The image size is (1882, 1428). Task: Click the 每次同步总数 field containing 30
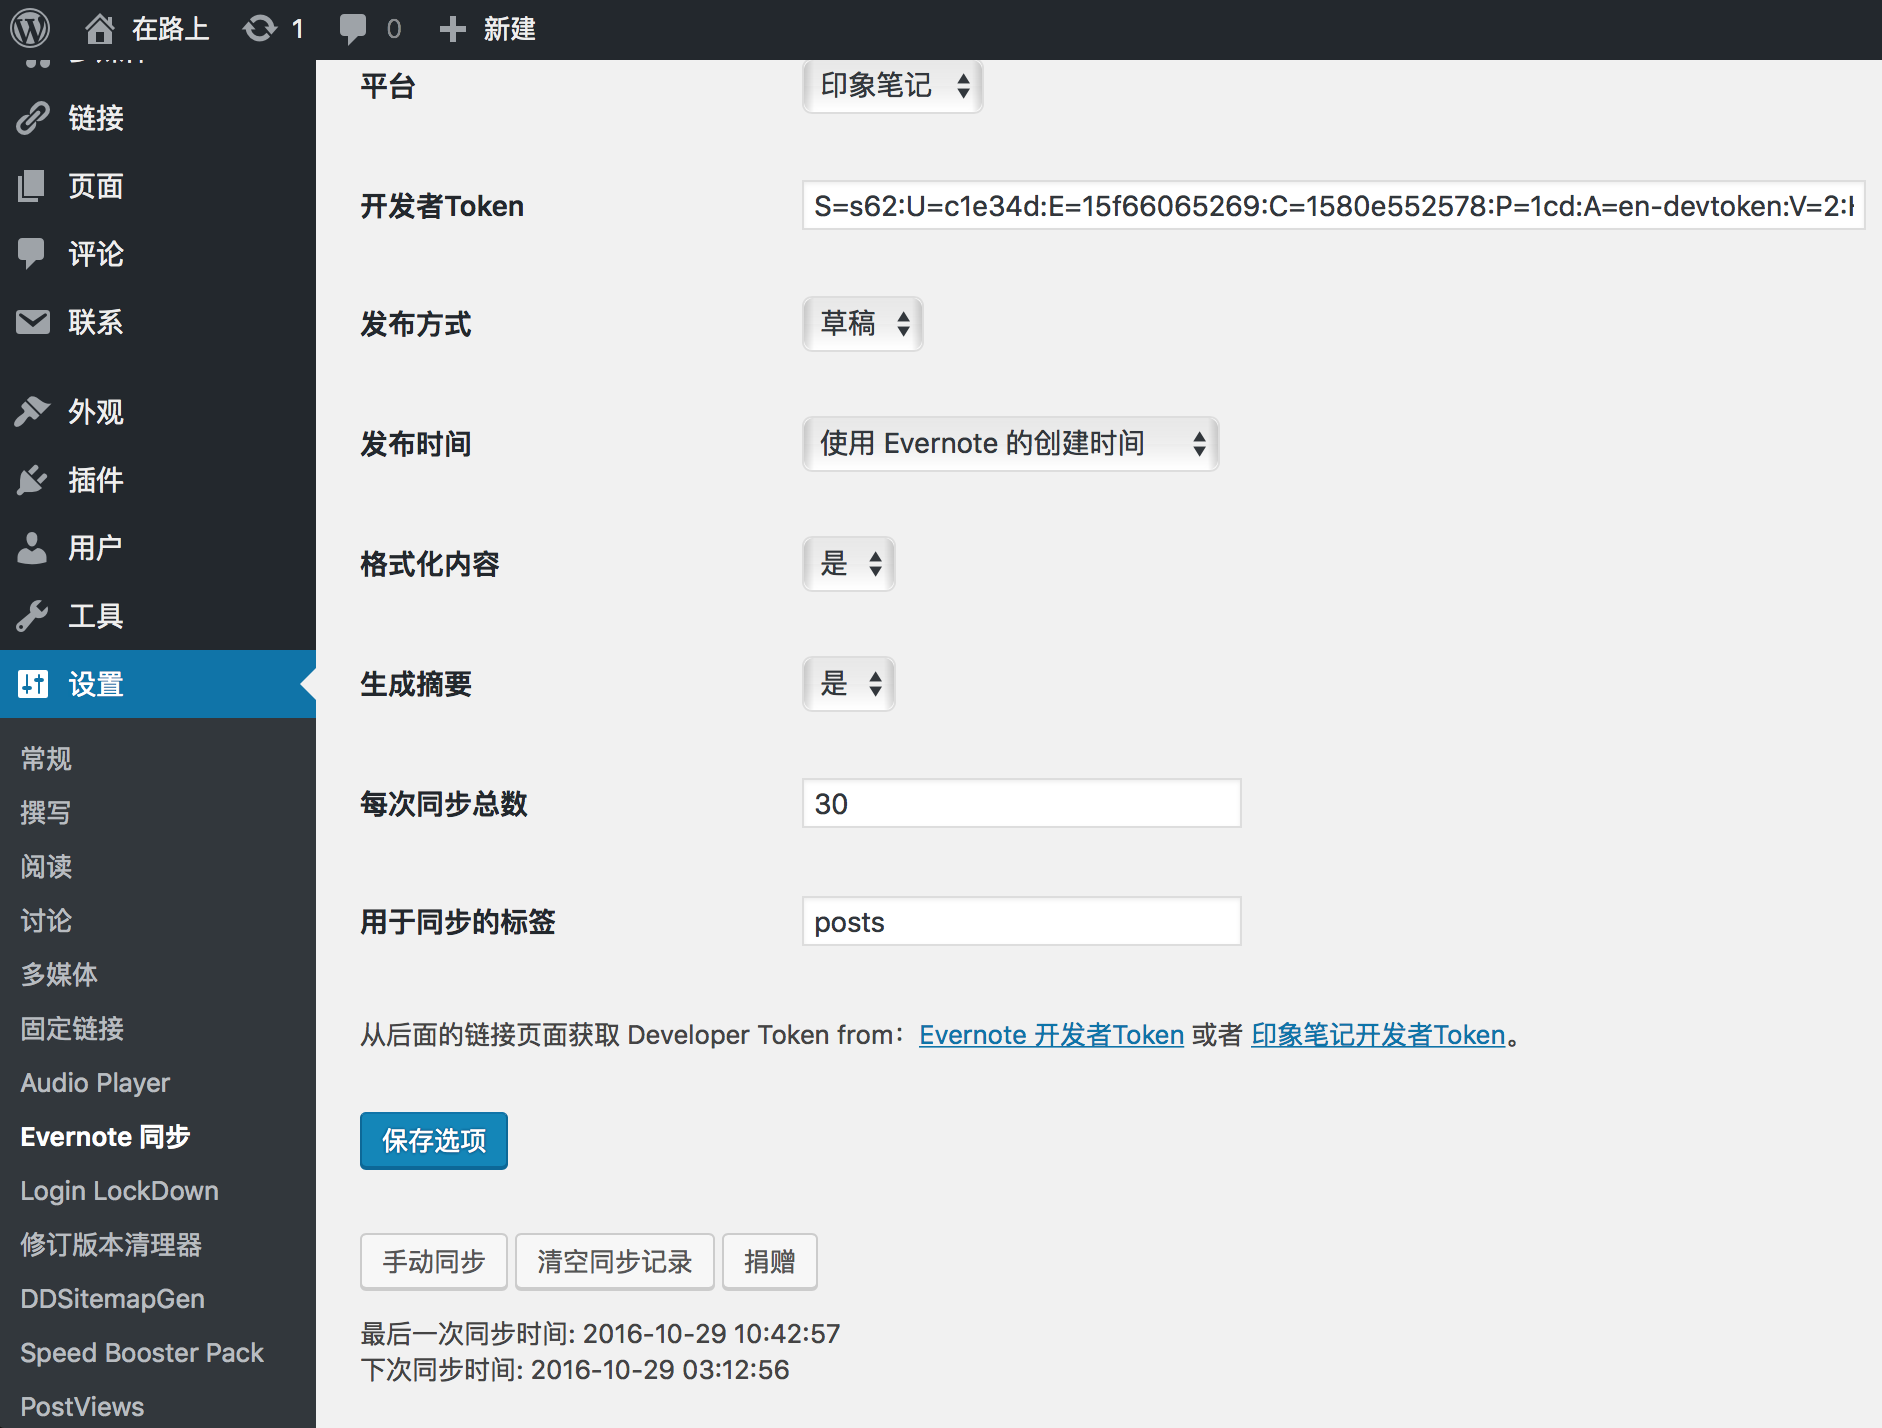[1022, 804]
